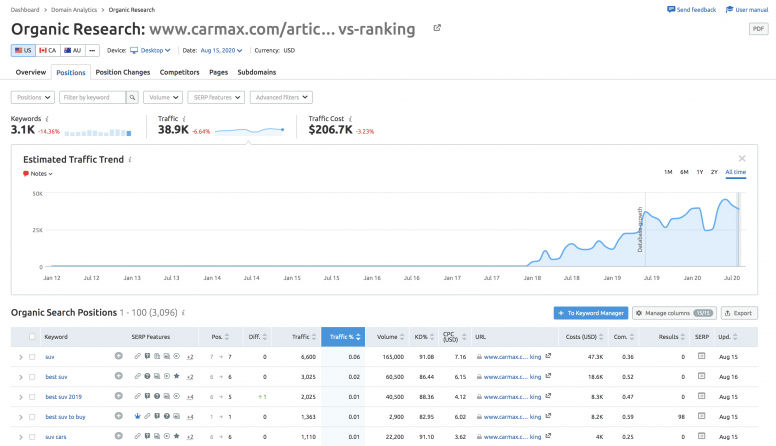The width and height of the screenshot is (776, 446).
Task: Click the Filter by keyword input field
Action: pos(92,97)
